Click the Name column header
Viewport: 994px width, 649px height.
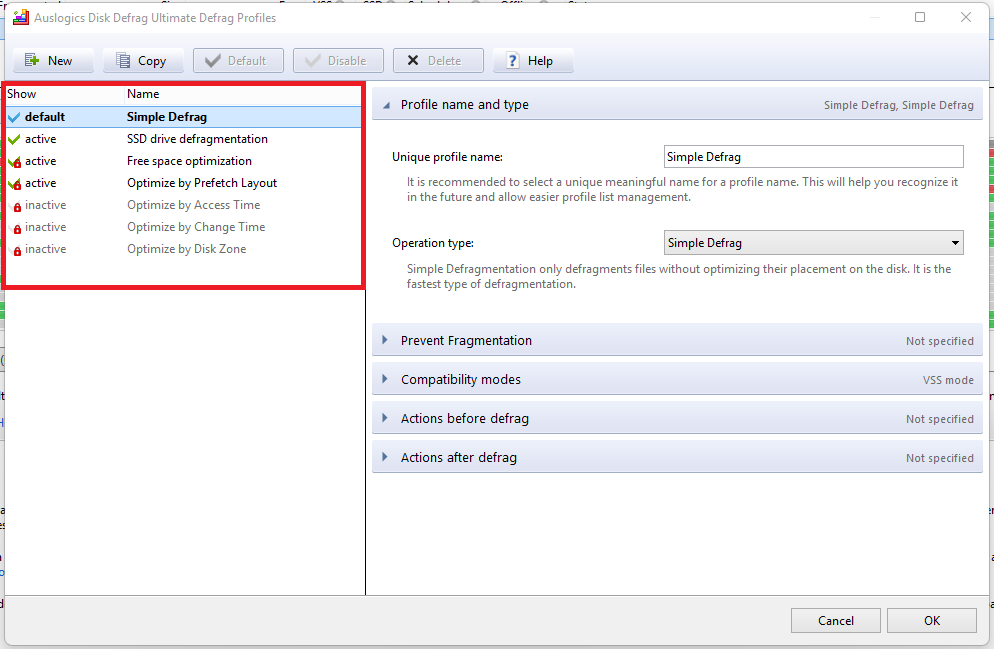pyautogui.click(x=243, y=94)
